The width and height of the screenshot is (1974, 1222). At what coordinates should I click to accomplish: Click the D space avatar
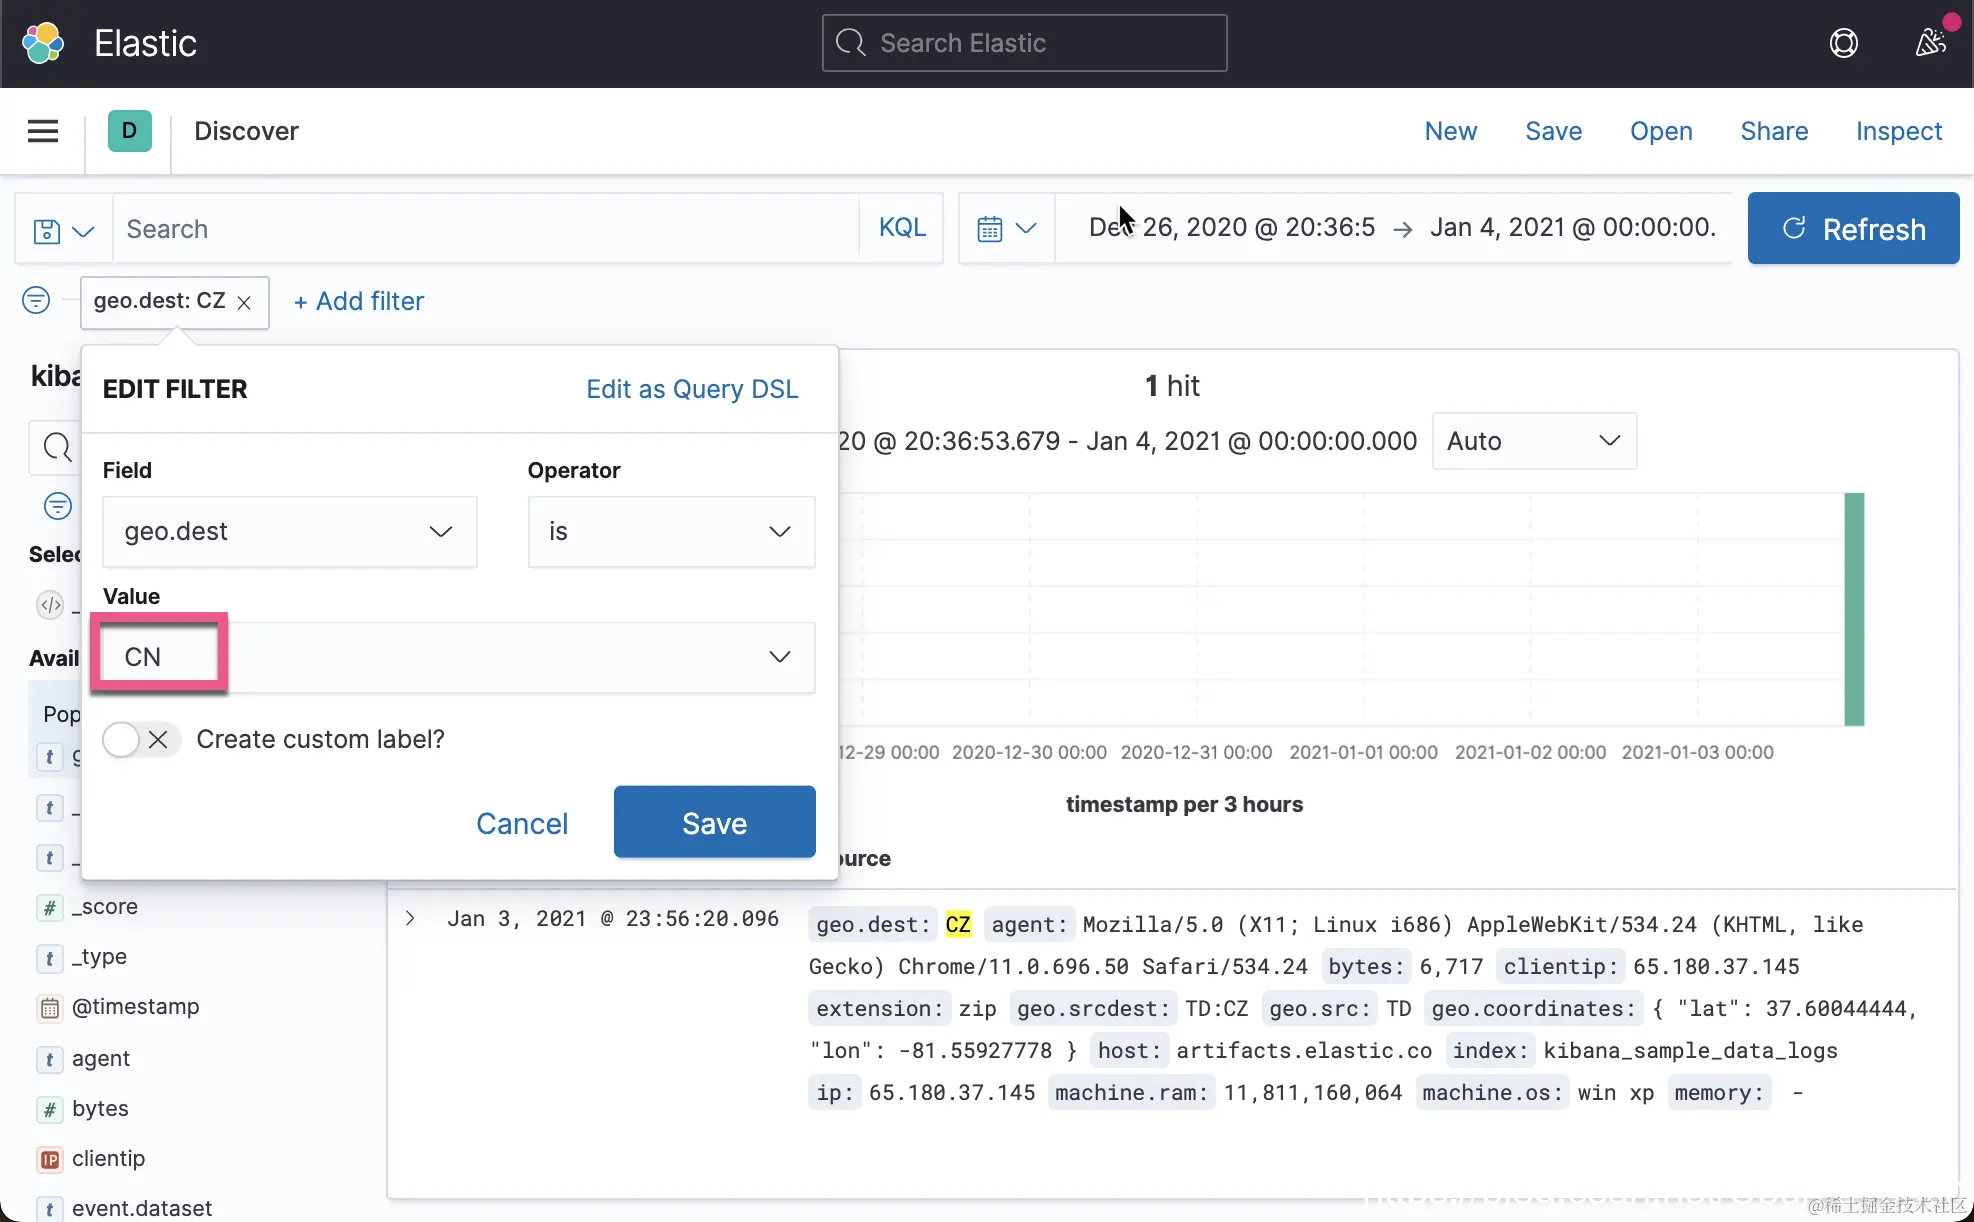(129, 131)
